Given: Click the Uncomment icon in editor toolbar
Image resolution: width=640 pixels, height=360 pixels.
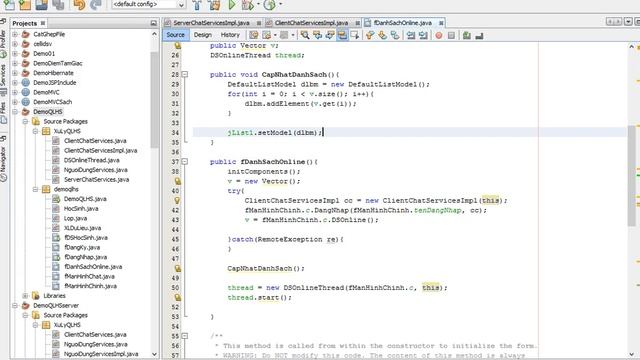Looking at the screenshot, I should [479, 36].
